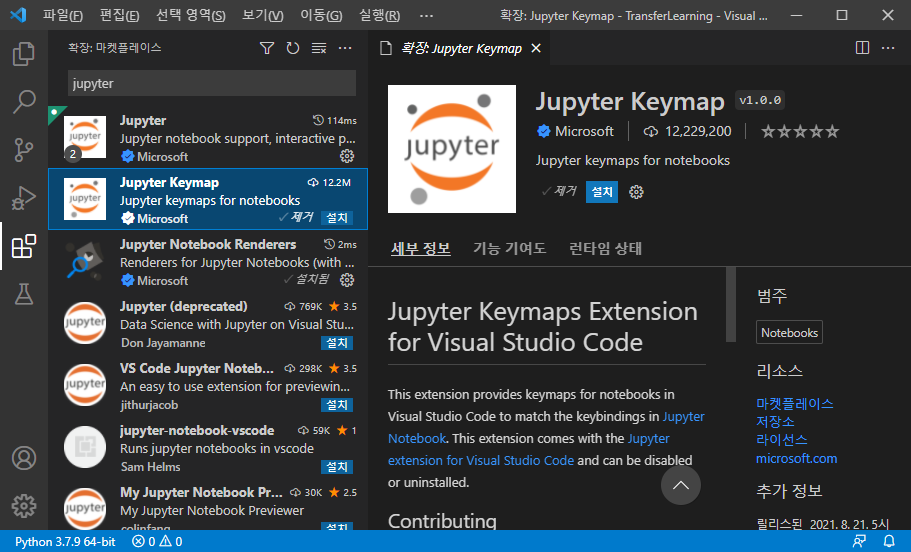Open the Manage gear in activity bar
The width and height of the screenshot is (911, 552).
pyautogui.click(x=24, y=506)
